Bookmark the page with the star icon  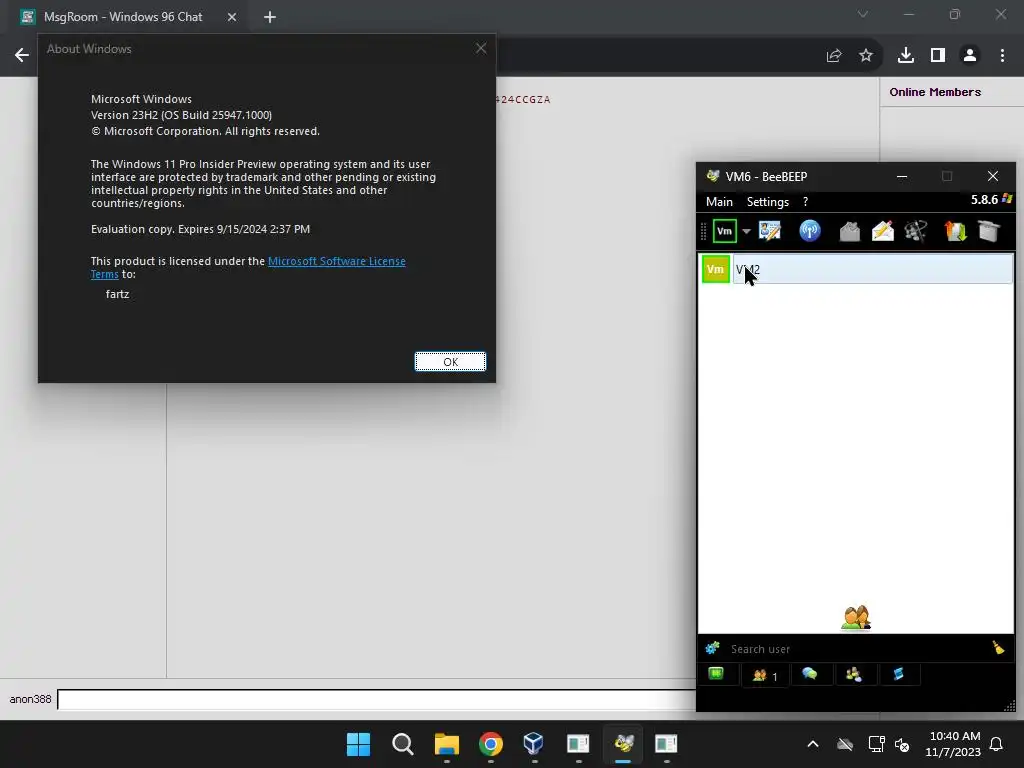coord(866,56)
